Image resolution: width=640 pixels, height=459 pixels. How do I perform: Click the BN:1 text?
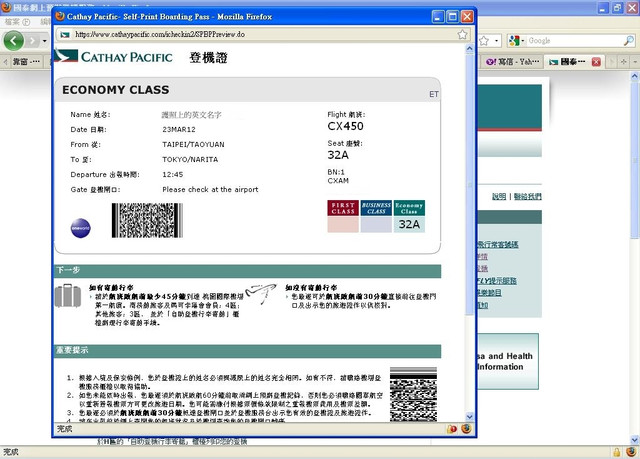tap(336, 172)
